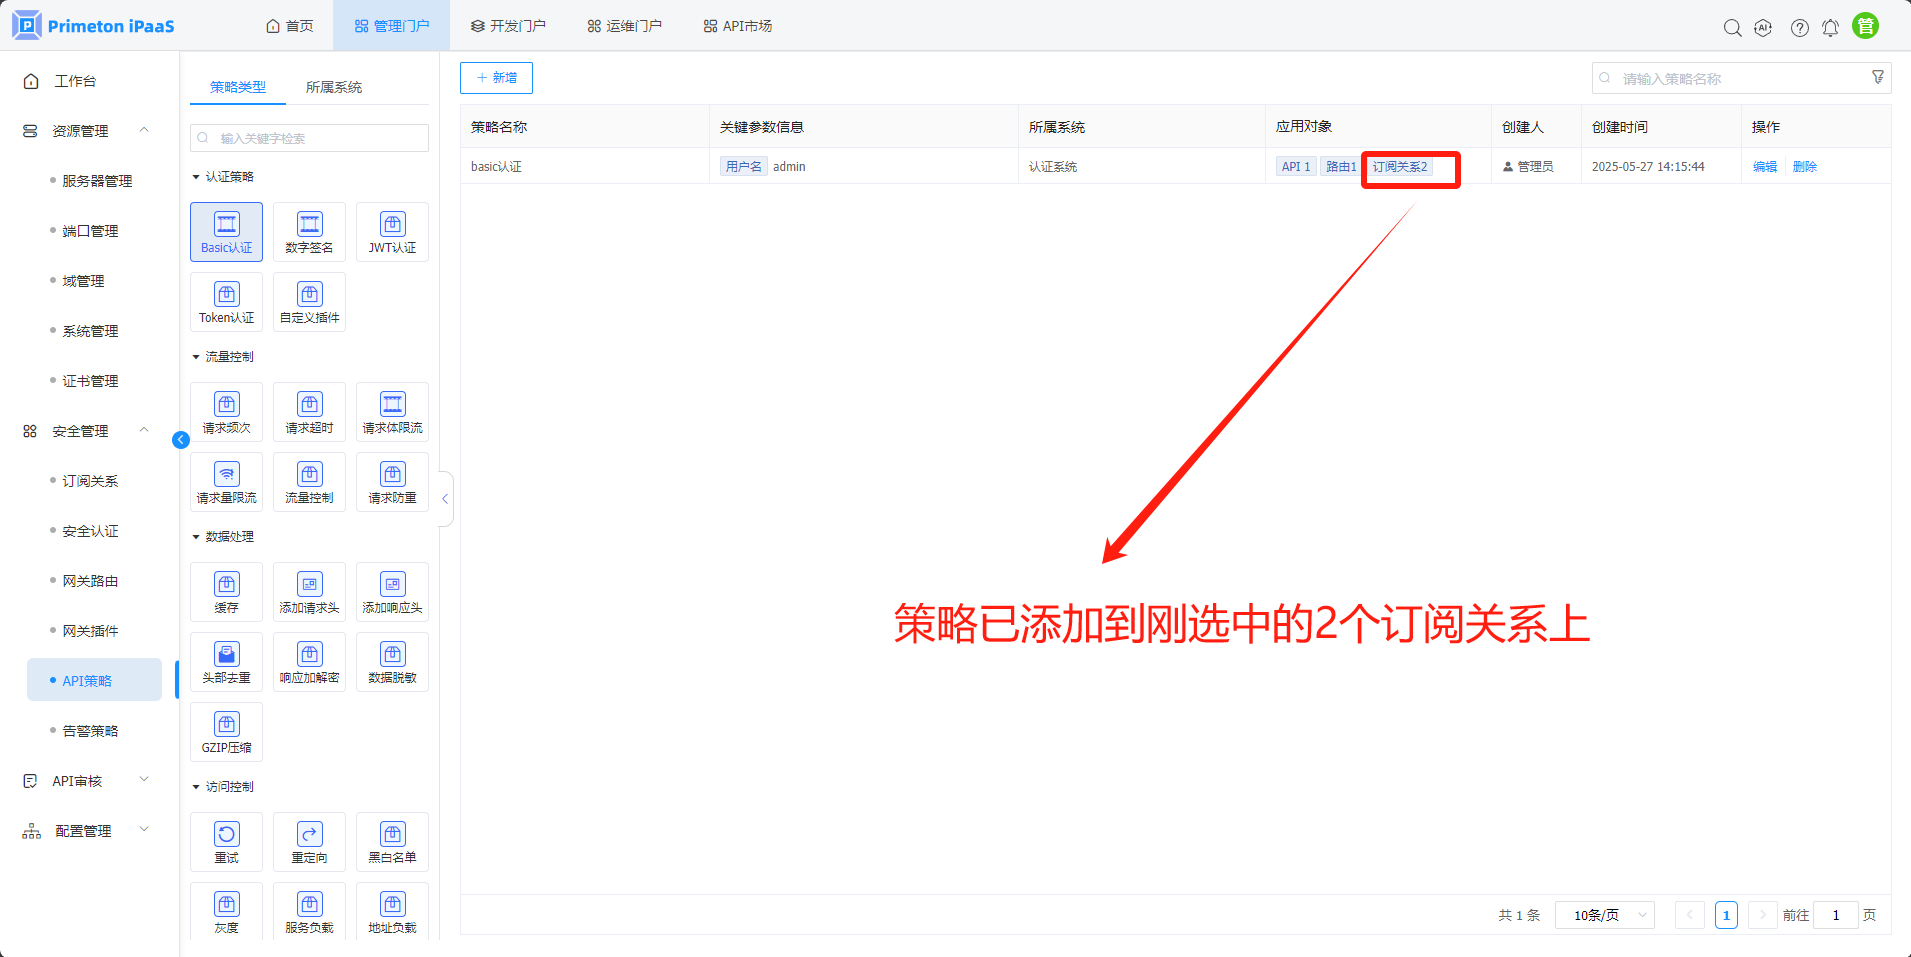Click the 编辑 link for basic认证
The image size is (1911, 957).
(x=1764, y=167)
